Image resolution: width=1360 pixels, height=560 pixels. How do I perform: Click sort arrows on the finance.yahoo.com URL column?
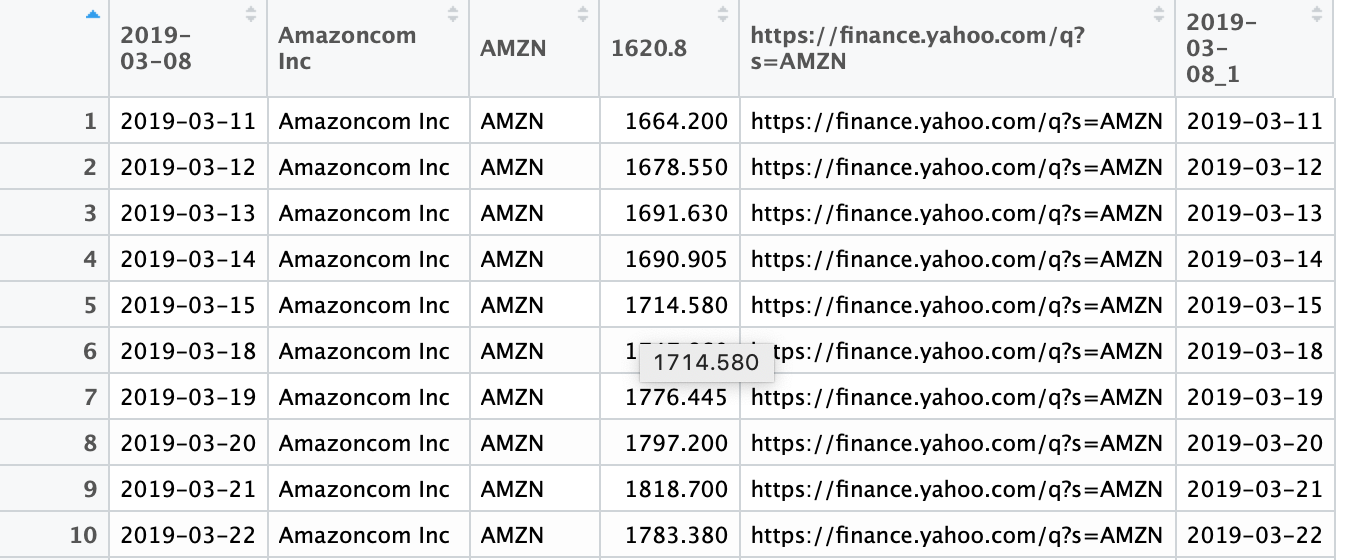tap(1159, 15)
